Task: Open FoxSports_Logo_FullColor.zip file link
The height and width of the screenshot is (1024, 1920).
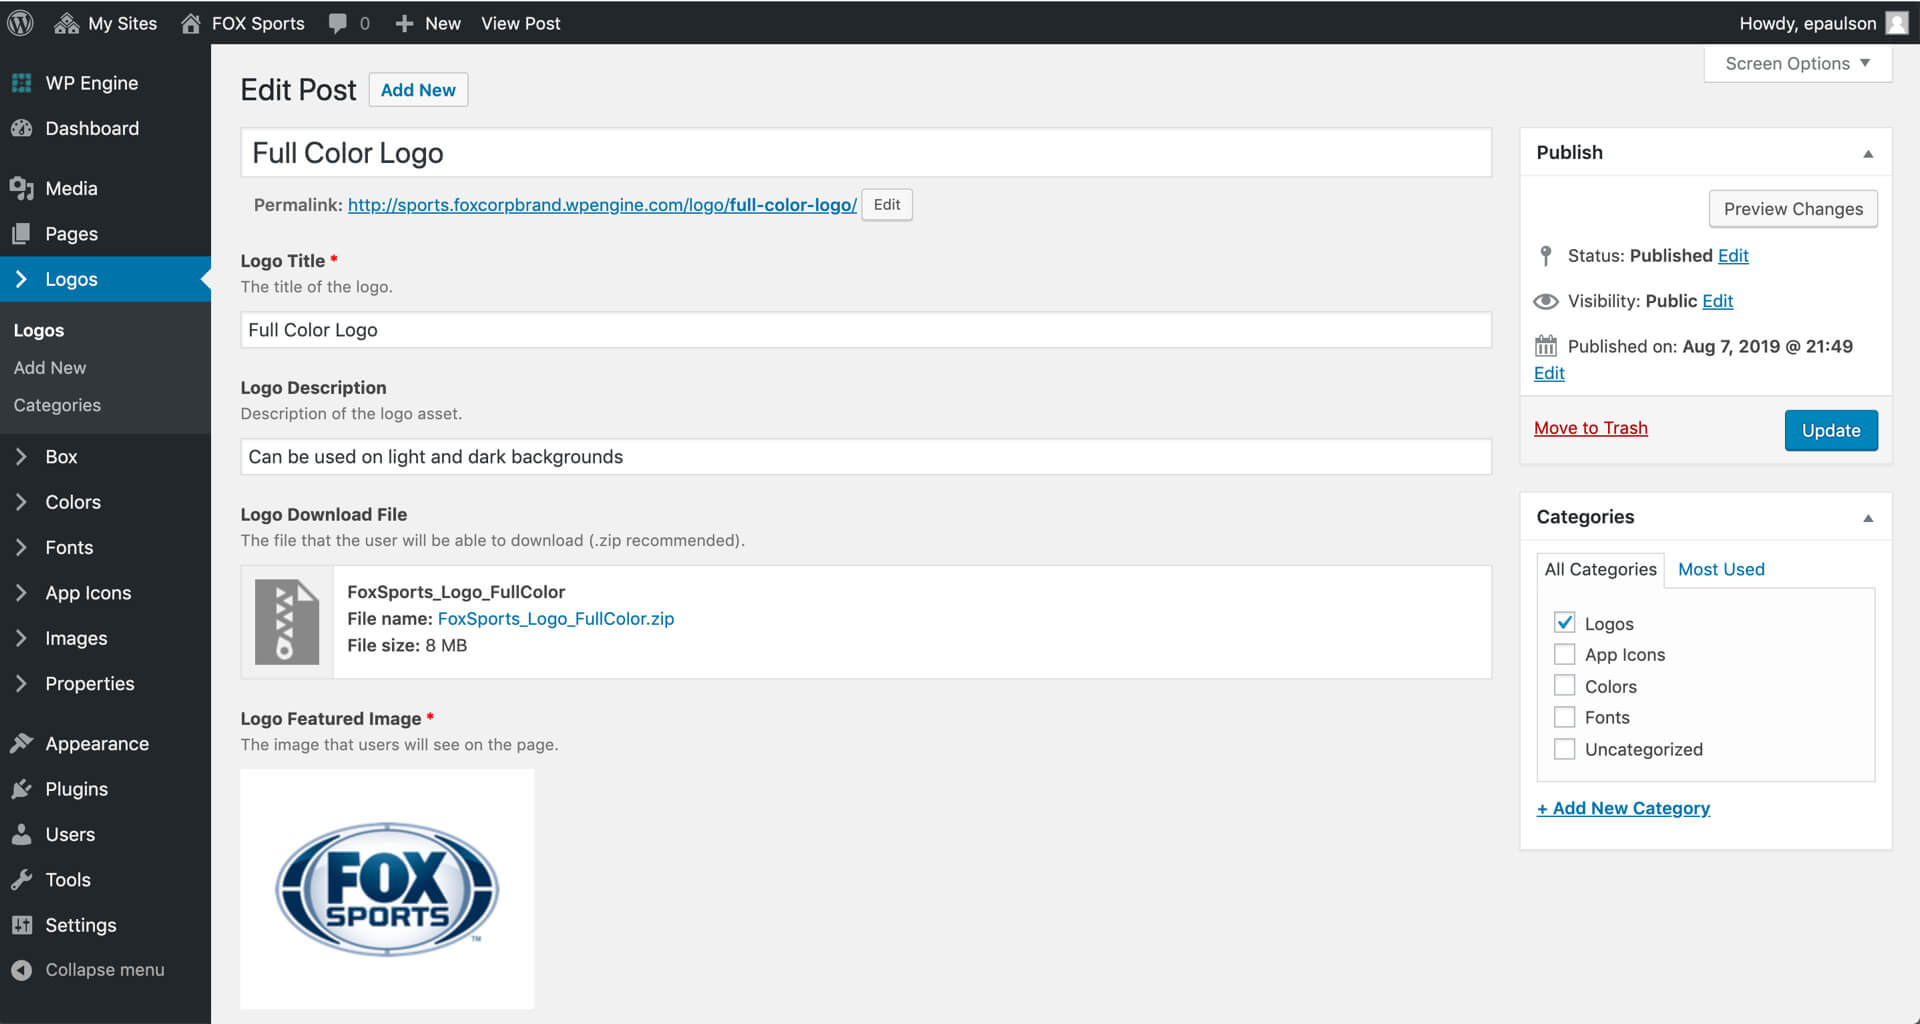Action: pos(556,619)
